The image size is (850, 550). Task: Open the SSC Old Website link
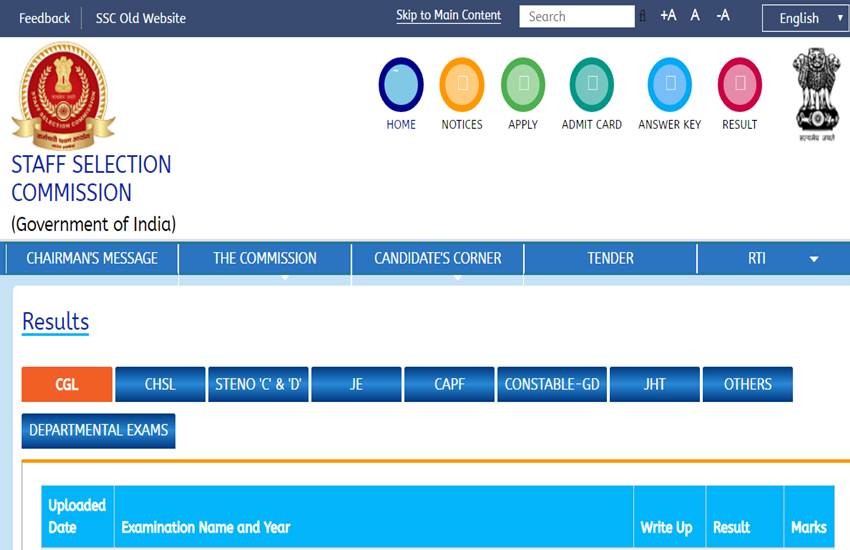coord(140,18)
